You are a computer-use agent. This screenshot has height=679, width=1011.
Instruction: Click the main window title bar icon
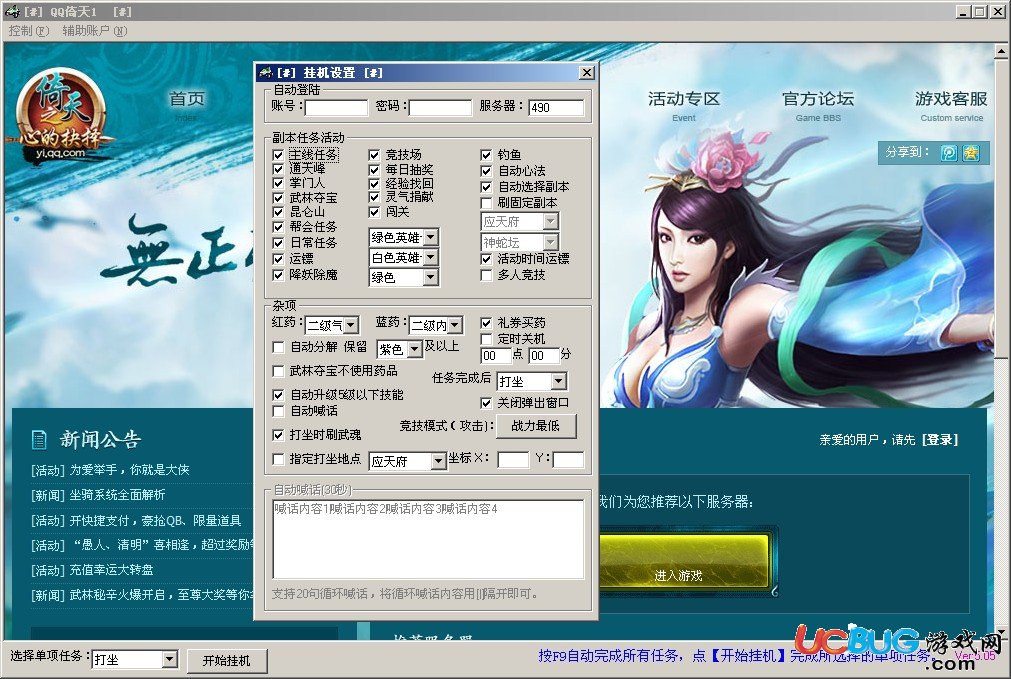(12, 11)
